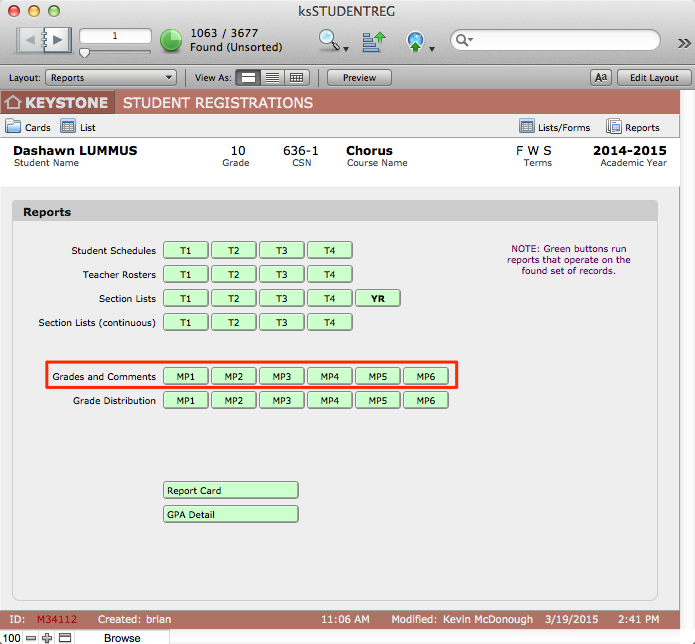Click the Sort records icon
The height and width of the screenshot is (644, 695).
(373, 41)
